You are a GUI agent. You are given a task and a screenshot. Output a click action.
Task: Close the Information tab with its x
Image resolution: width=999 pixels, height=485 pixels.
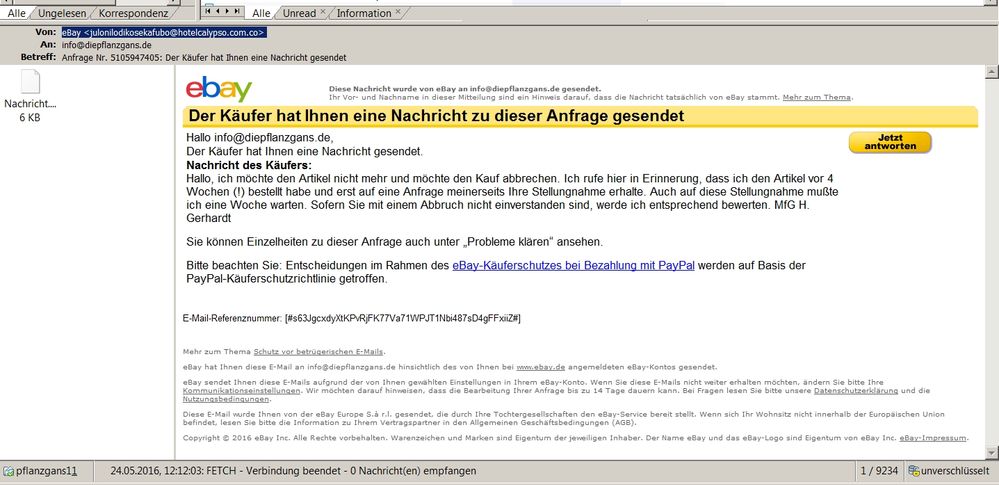coord(398,12)
